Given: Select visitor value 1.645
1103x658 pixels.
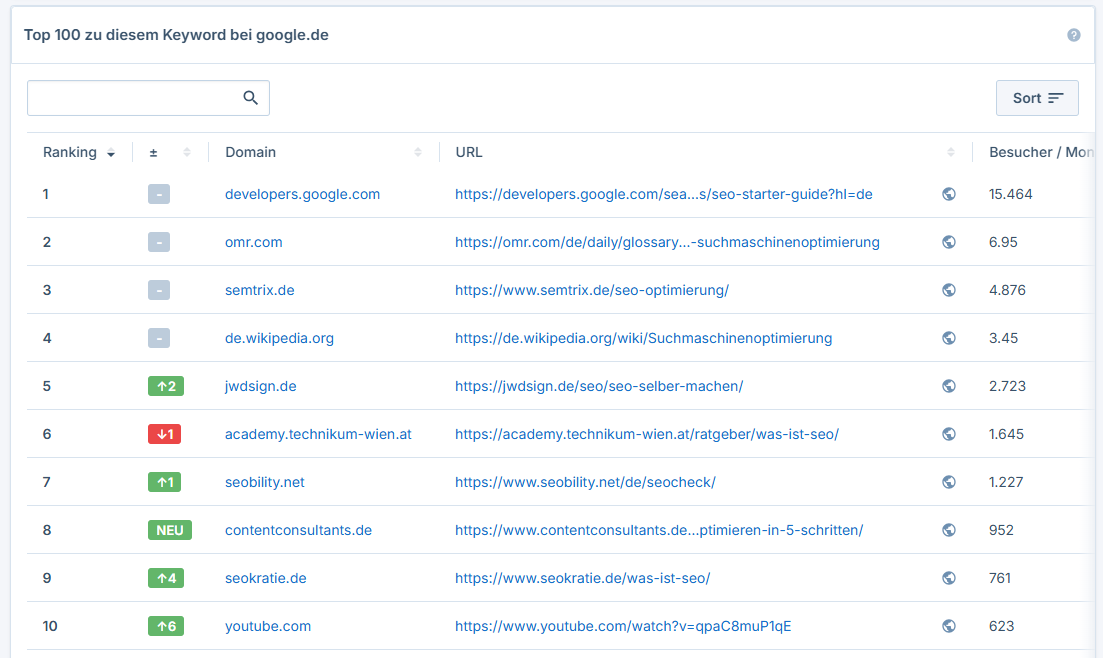Looking at the screenshot, I should (1006, 434).
